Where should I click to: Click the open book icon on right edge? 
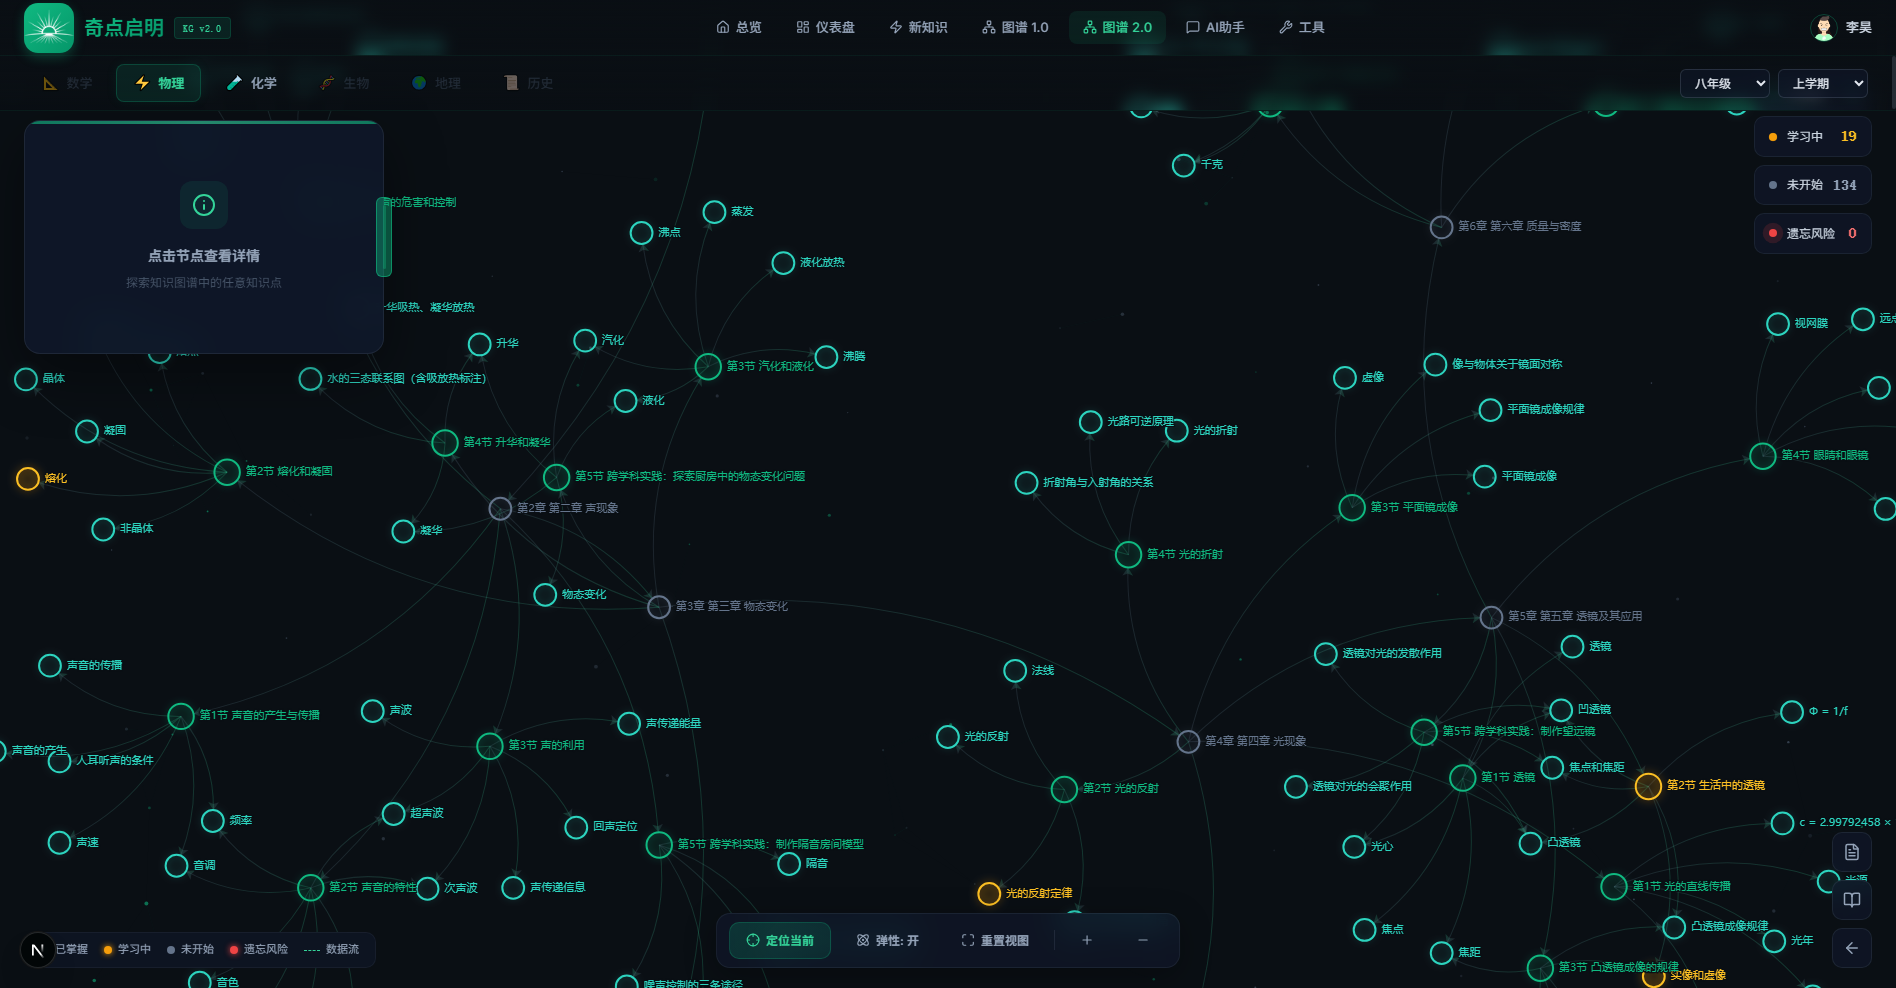pyautogui.click(x=1852, y=900)
